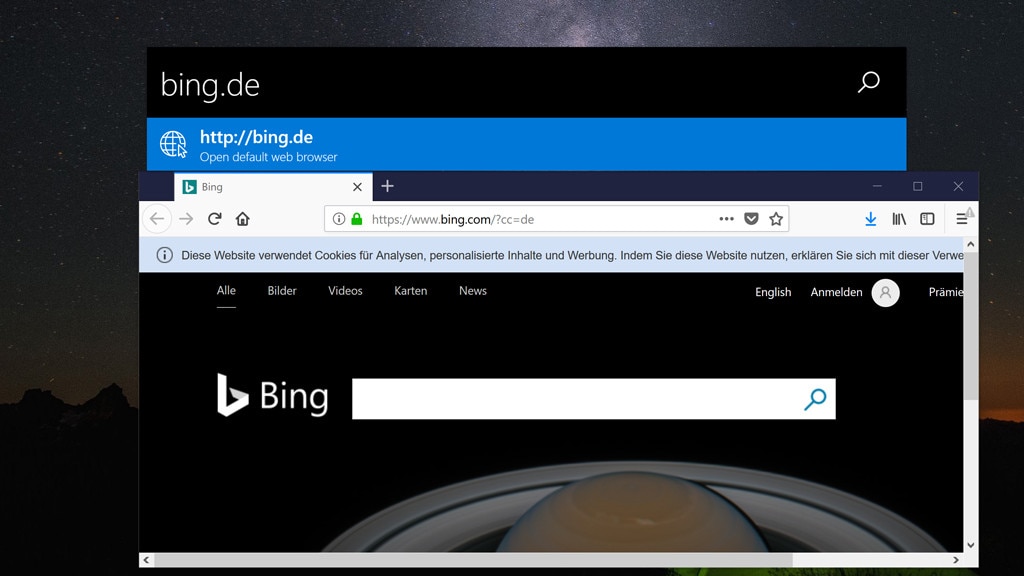Open the Bing account avatar
The height and width of the screenshot is (576, 1024).
pos(885,292)
